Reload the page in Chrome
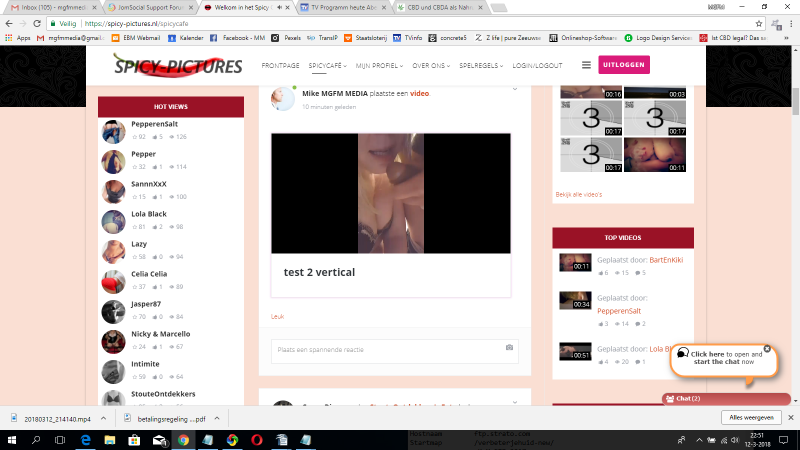This screenshot has height=450, width=800. [37, 23]
